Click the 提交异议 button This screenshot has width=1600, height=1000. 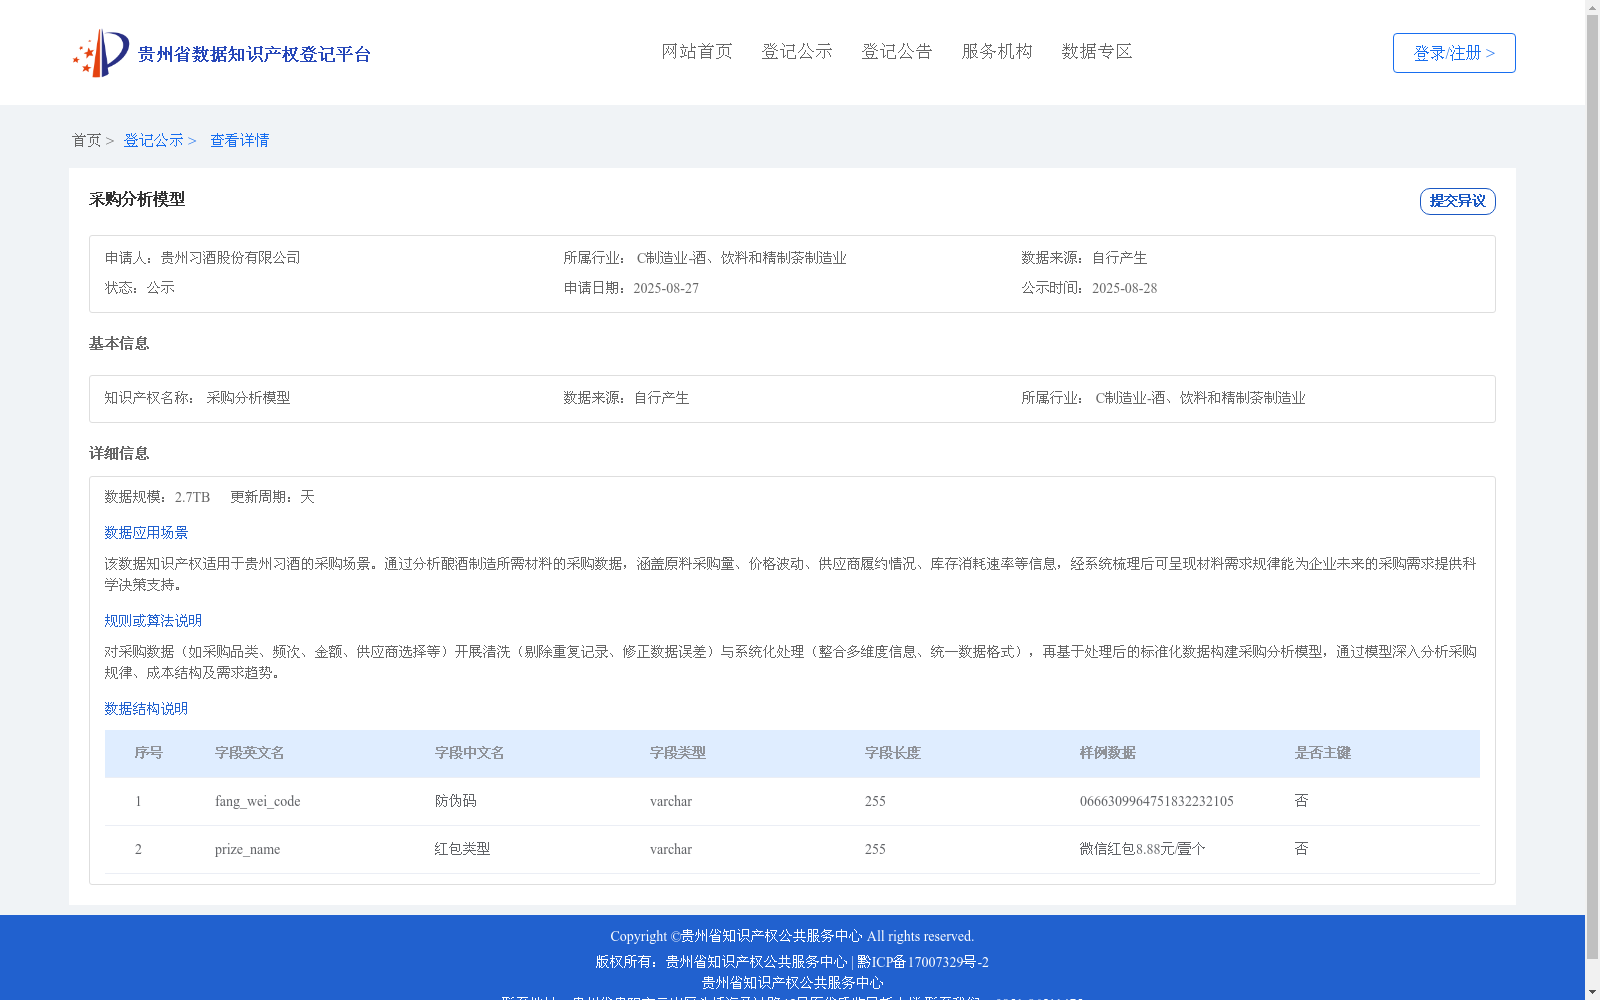coord(1458,201)
